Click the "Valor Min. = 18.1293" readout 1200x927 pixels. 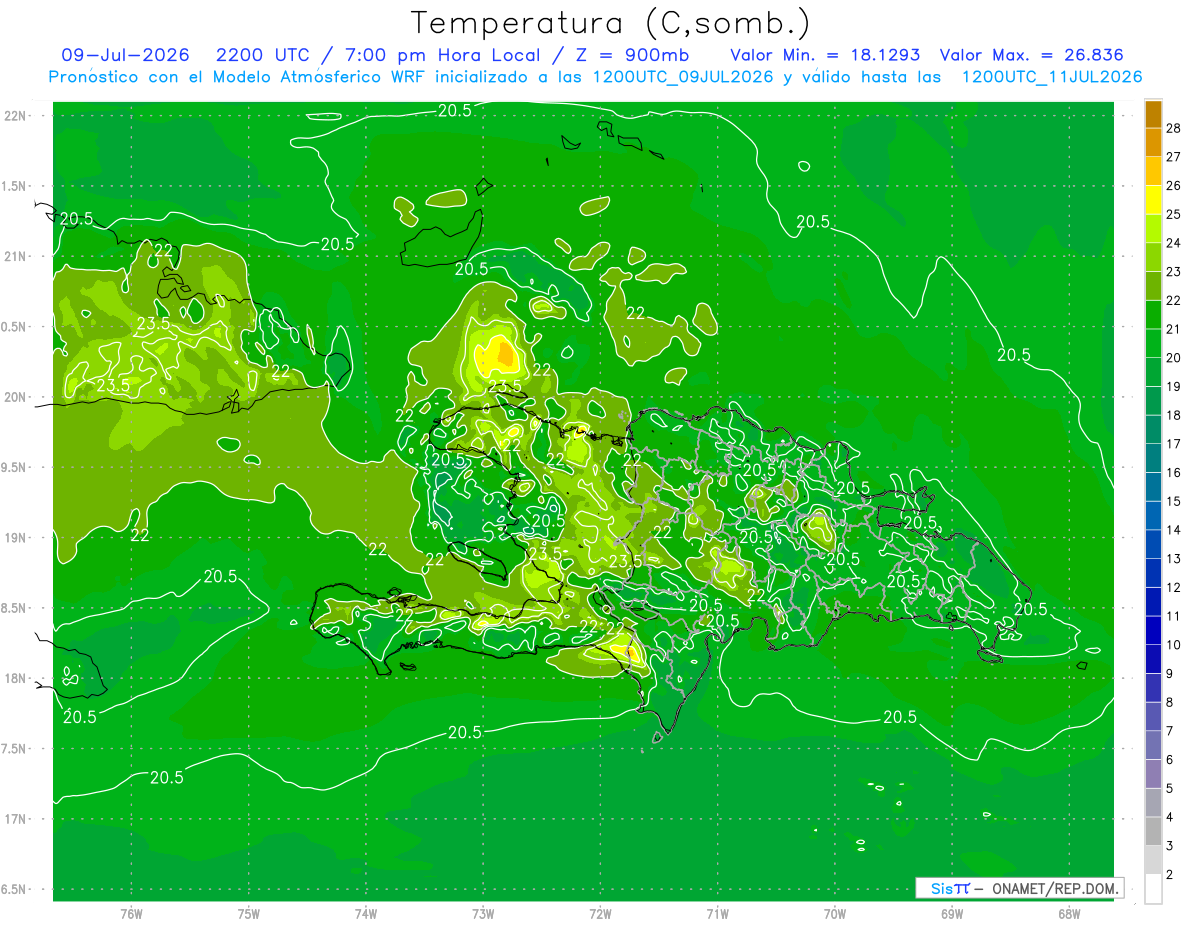coord(825,55)
